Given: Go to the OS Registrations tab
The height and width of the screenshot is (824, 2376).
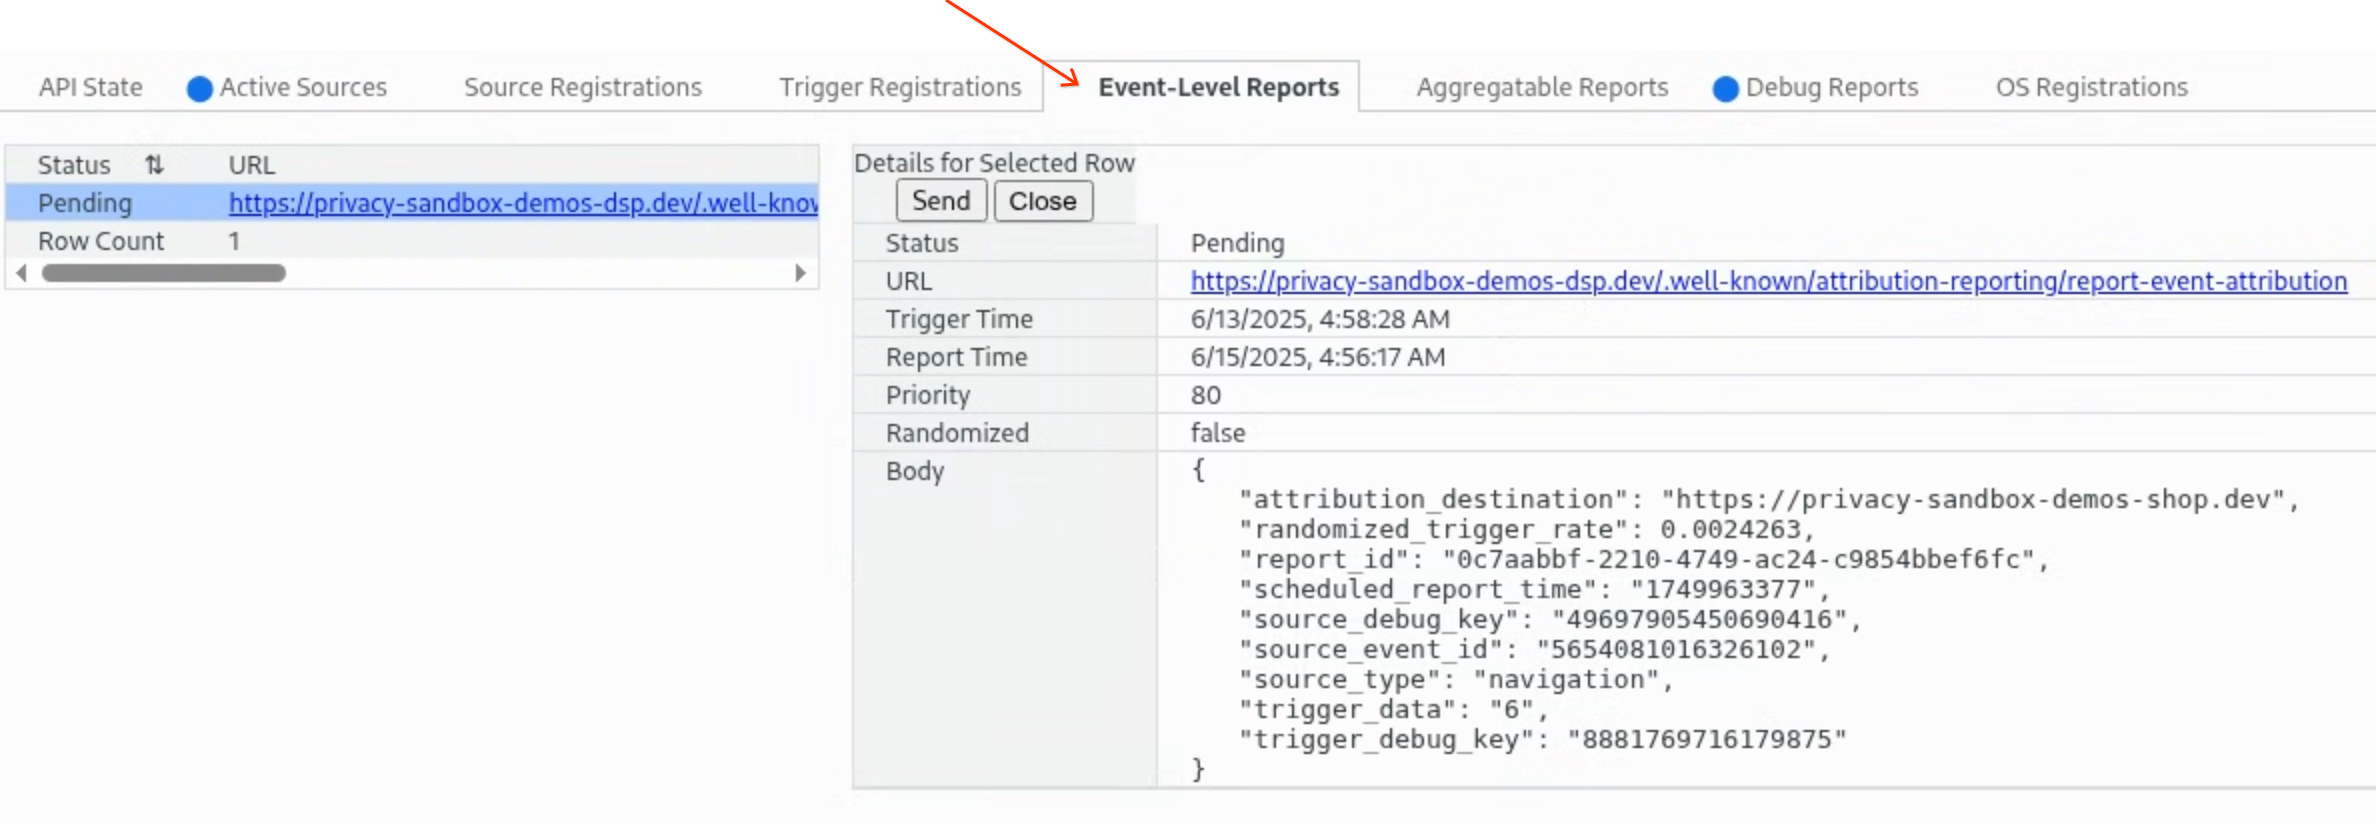Looking at the screenshot, I should pyautogui.click(x=2091, y=87).
